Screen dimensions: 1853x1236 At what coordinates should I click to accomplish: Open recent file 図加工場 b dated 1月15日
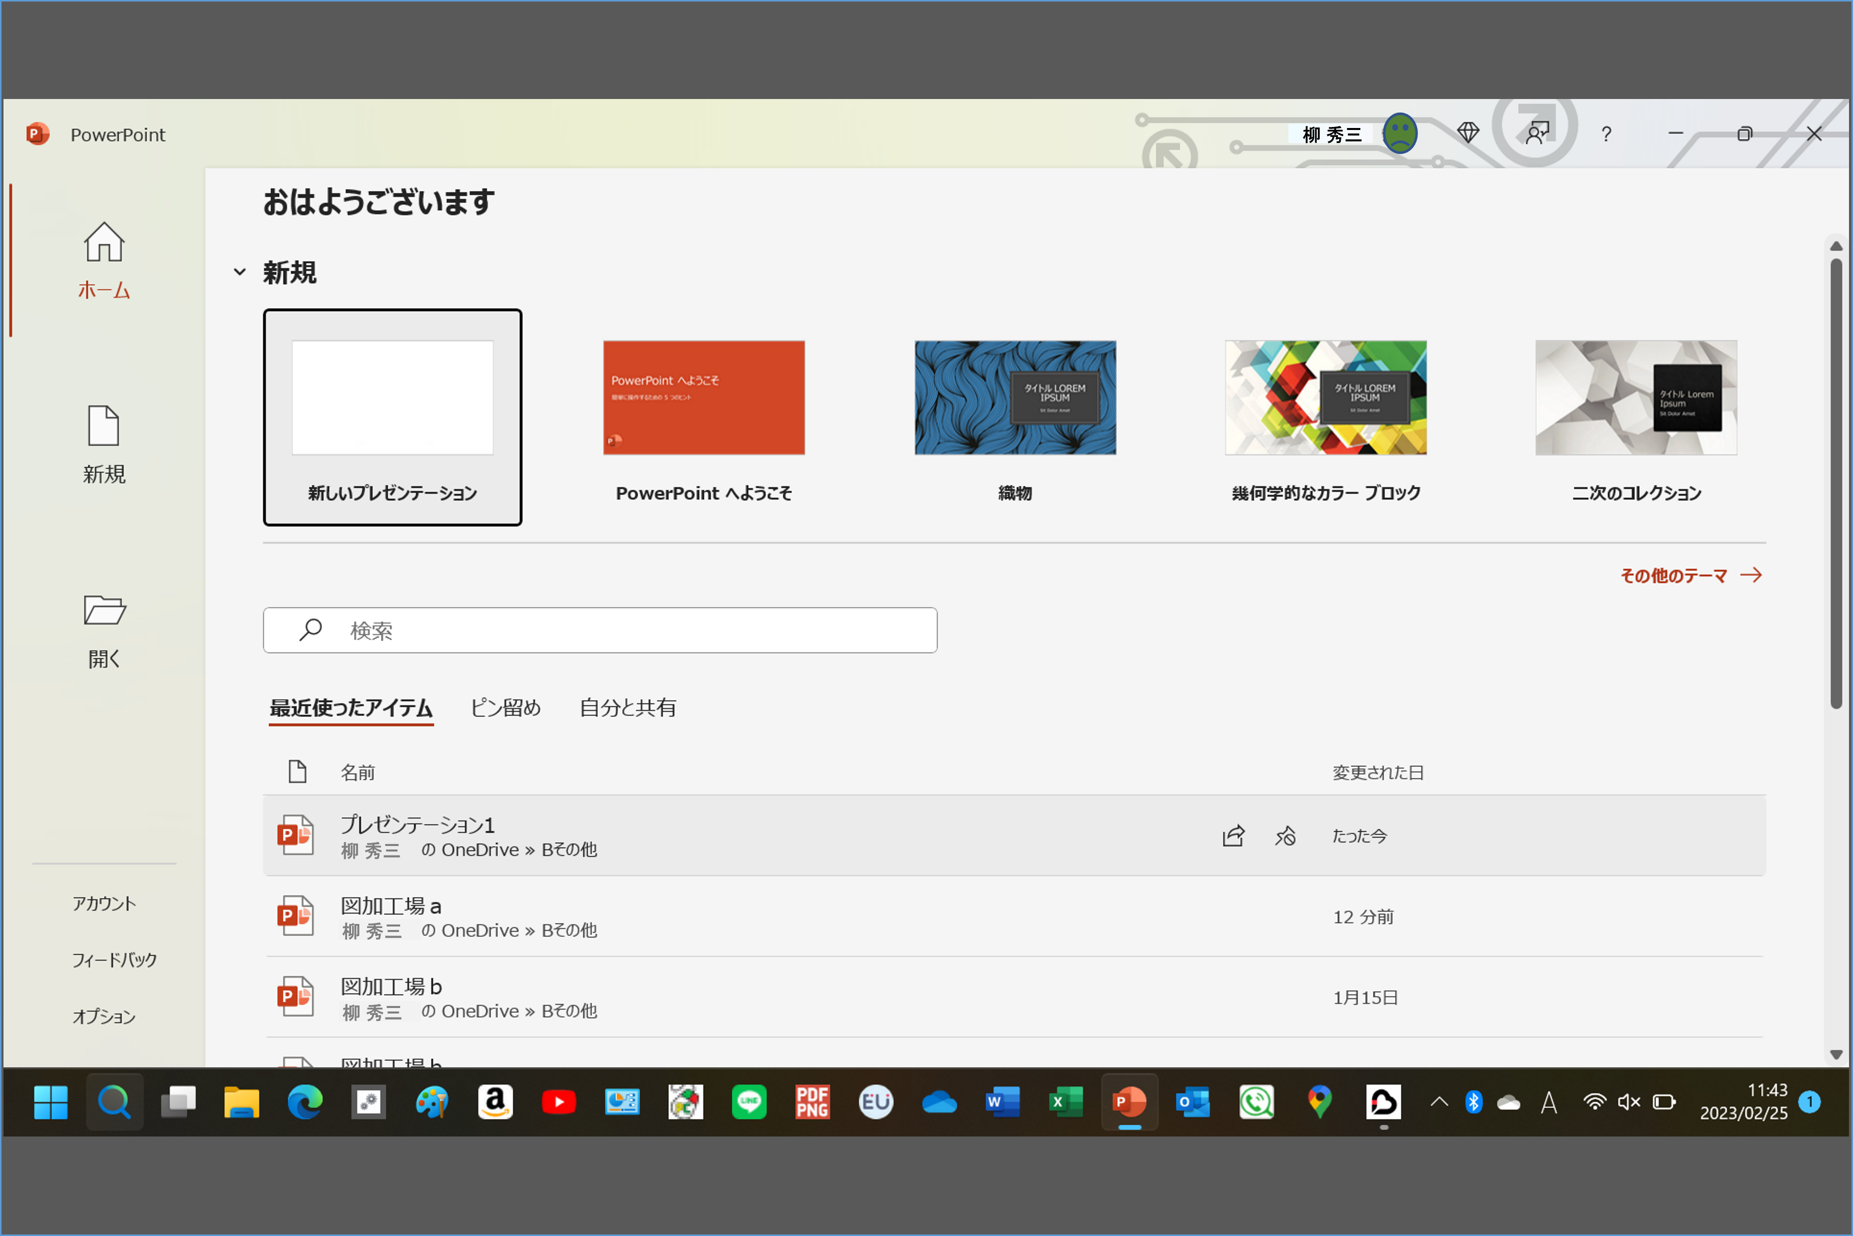point(1014,997)
